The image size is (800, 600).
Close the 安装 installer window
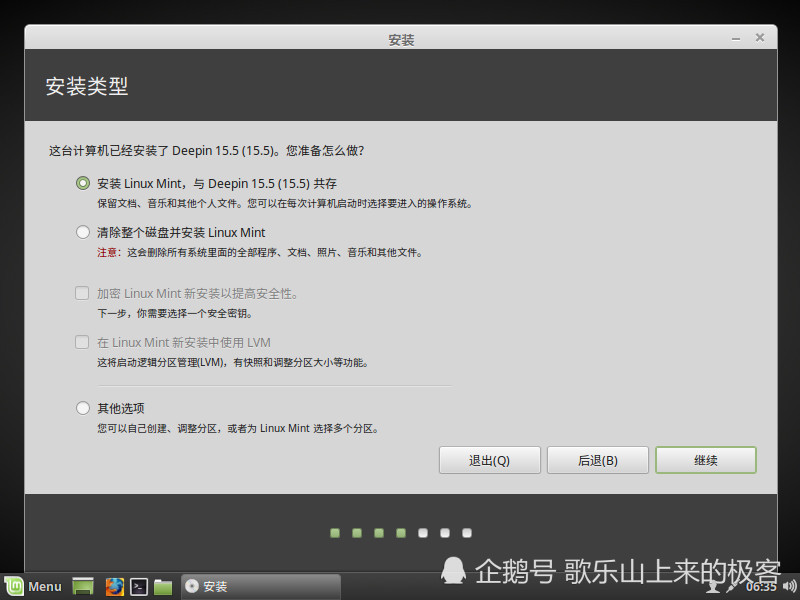pos(760,38)
